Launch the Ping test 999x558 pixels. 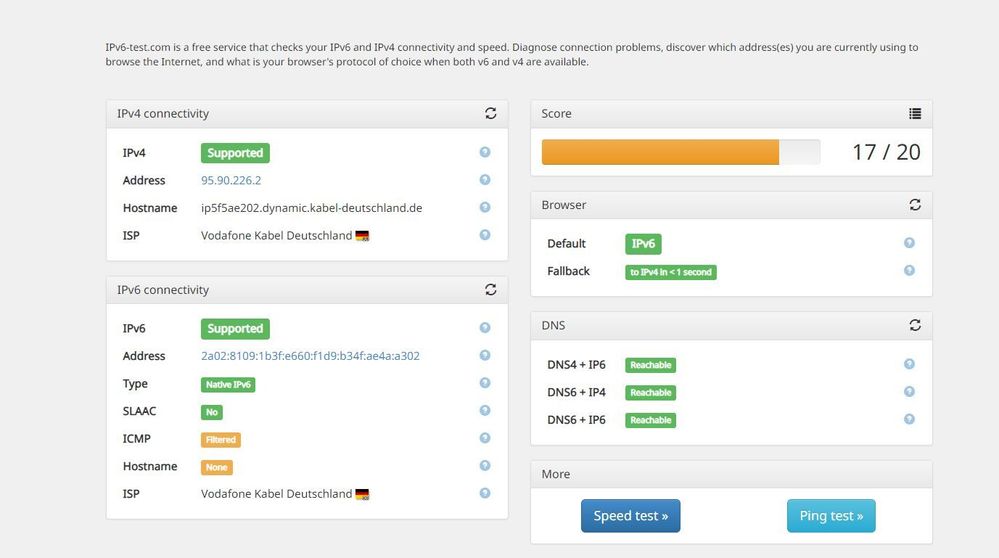(x=831, y=516)
